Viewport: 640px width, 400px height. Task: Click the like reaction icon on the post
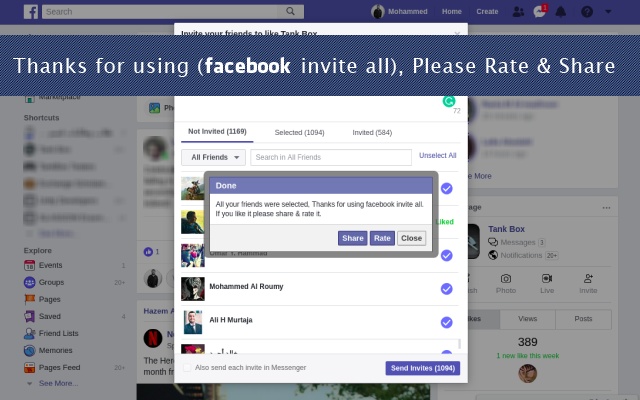click(148, 252)
